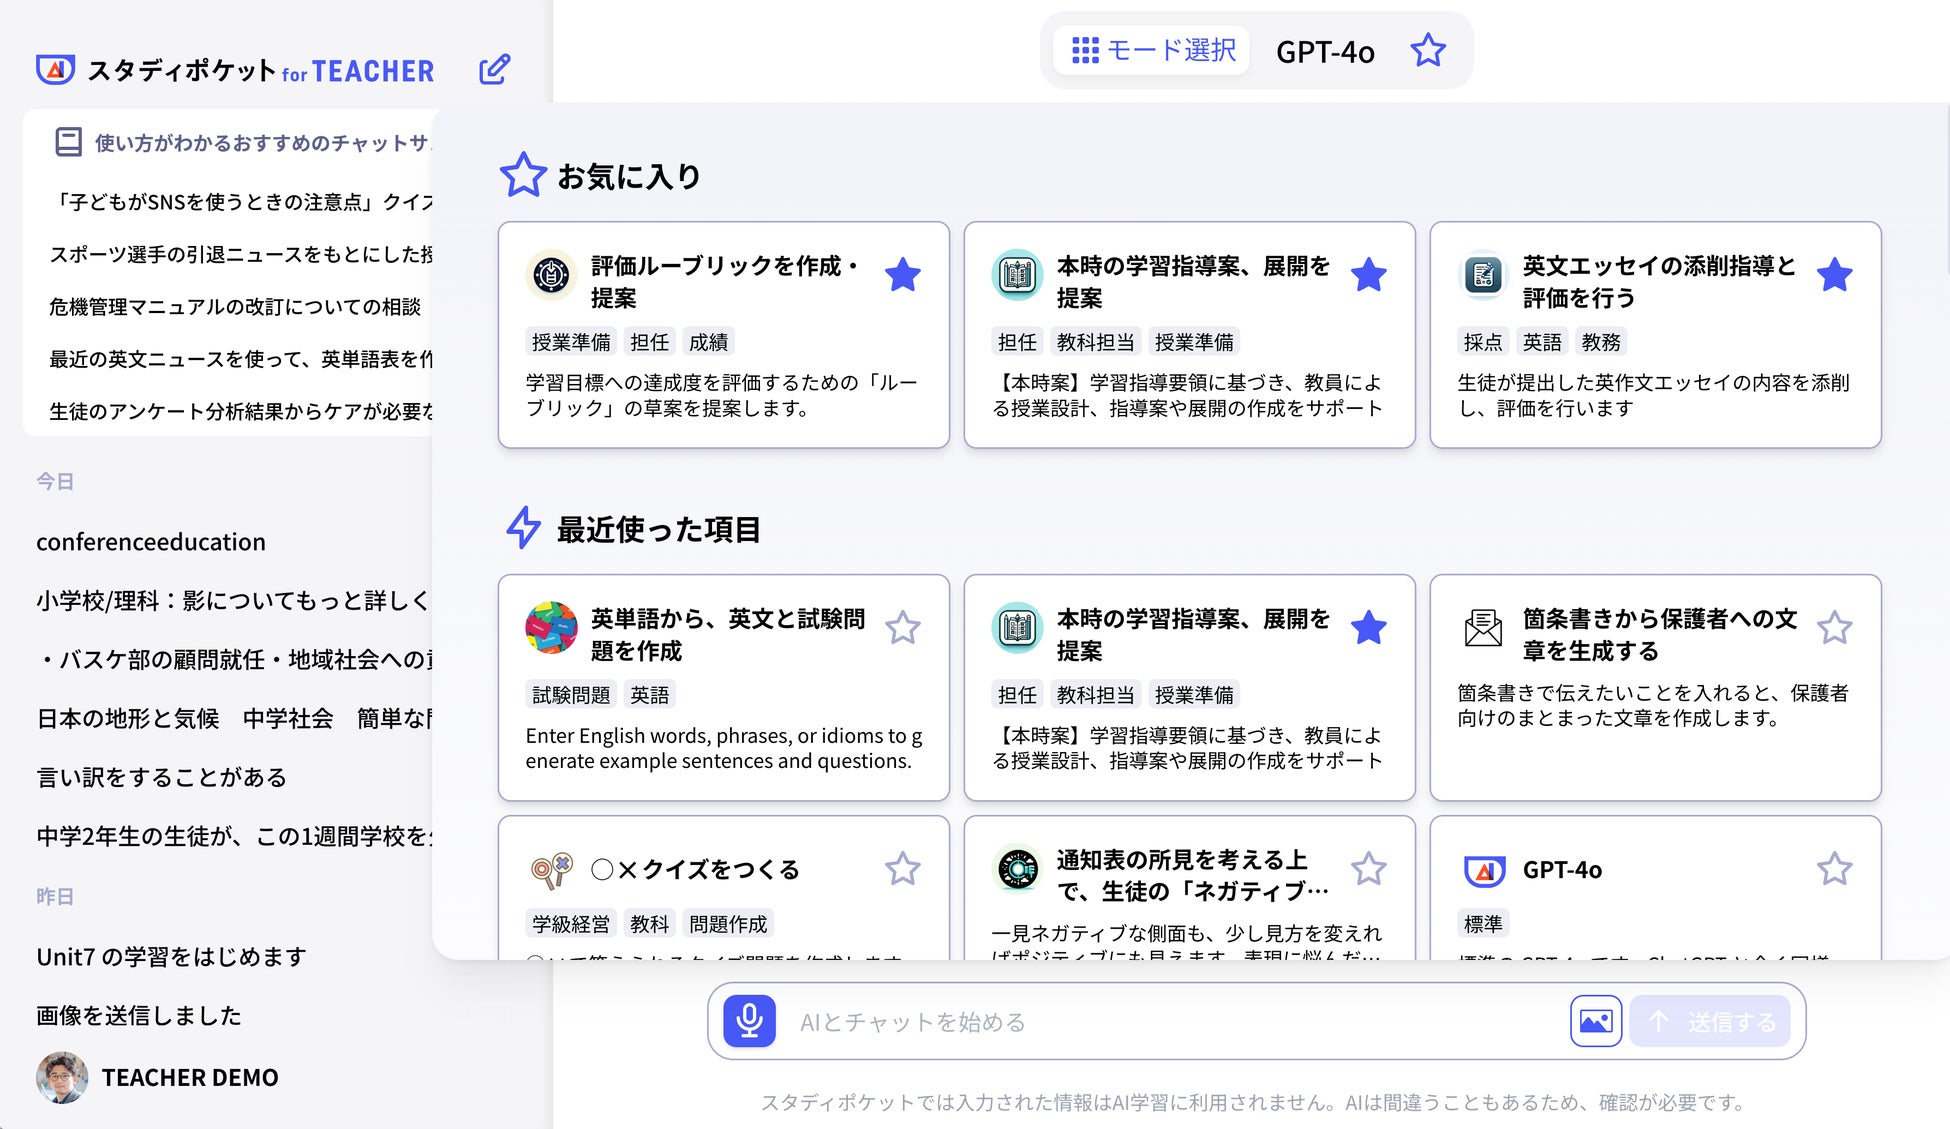1950x1129 pixels.
Task: Click the 箇条書きから保護者への文章 envelope icon
Action: [x=1483, y=628]
